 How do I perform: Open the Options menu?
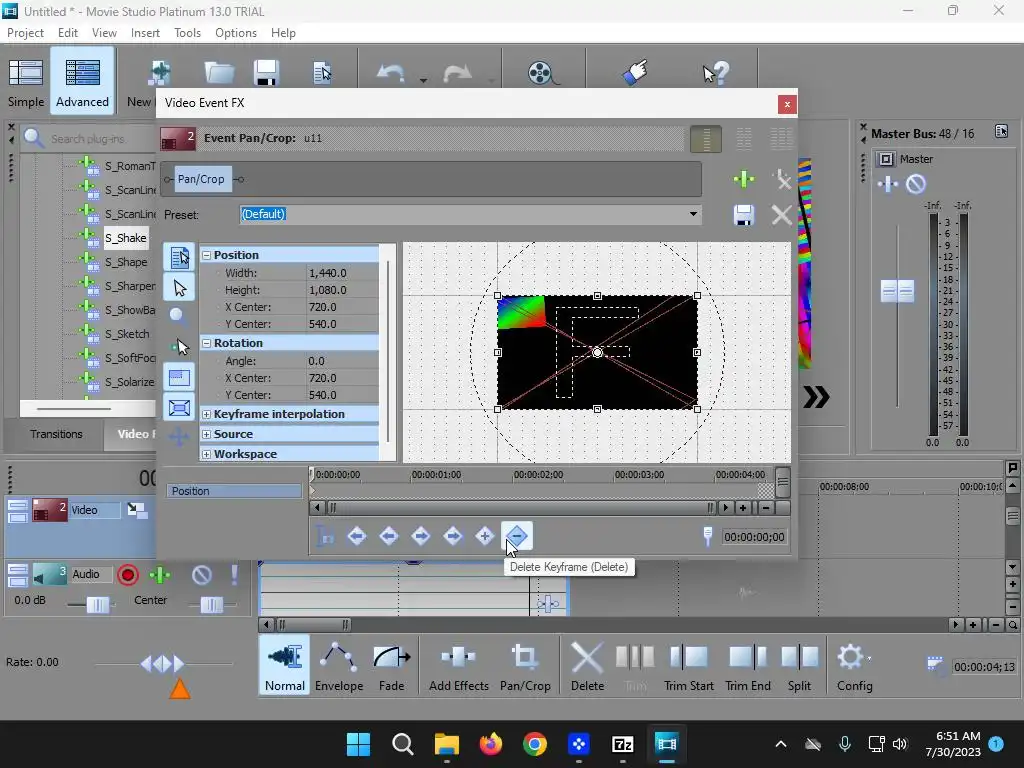(236, 33)
